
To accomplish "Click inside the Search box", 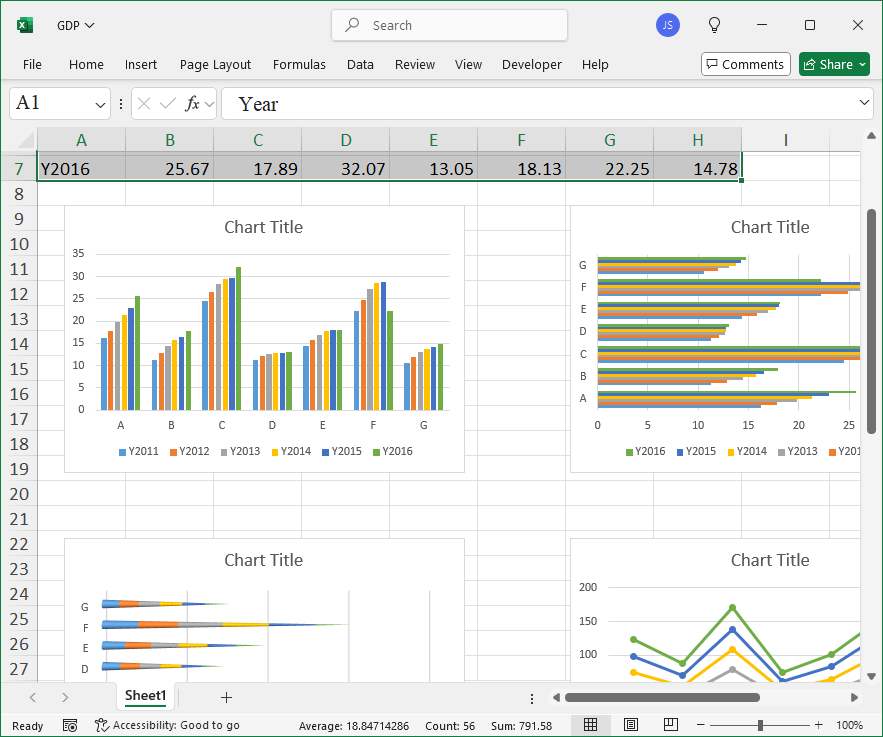I will pyautogui.click(x=449, y=25).
